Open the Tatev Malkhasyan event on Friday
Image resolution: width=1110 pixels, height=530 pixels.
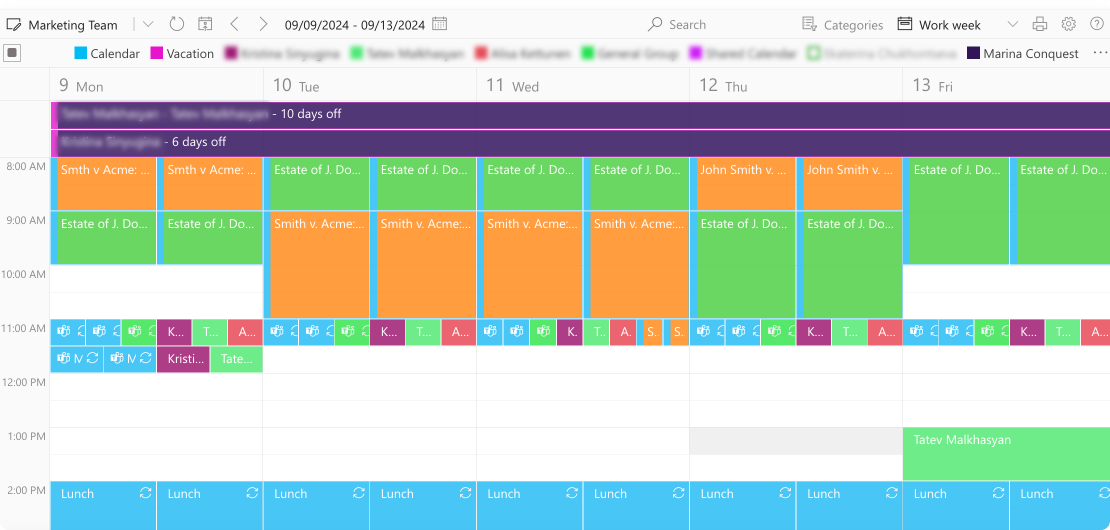coord(1006,454)
